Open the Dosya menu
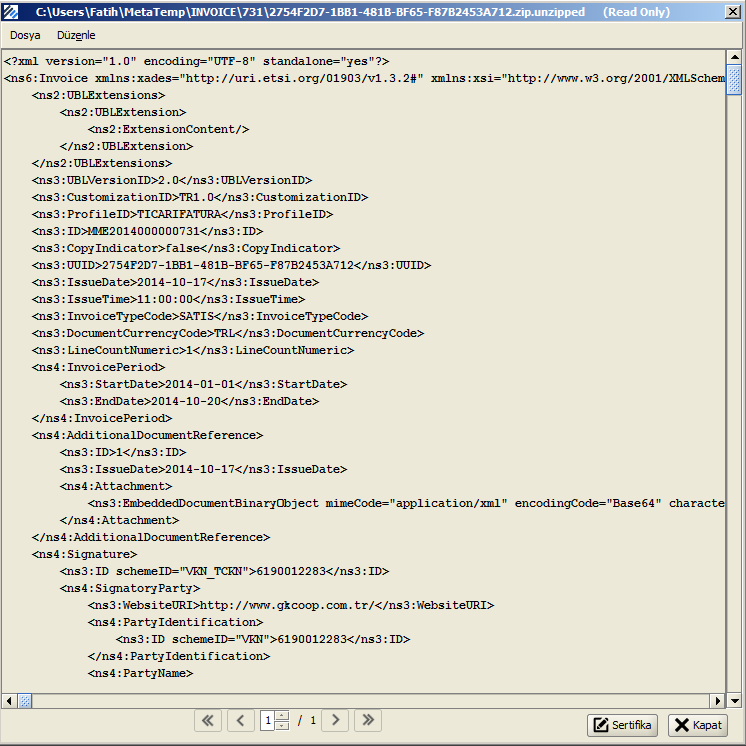The height and width of the screenshot is (746, 746). 25,35
